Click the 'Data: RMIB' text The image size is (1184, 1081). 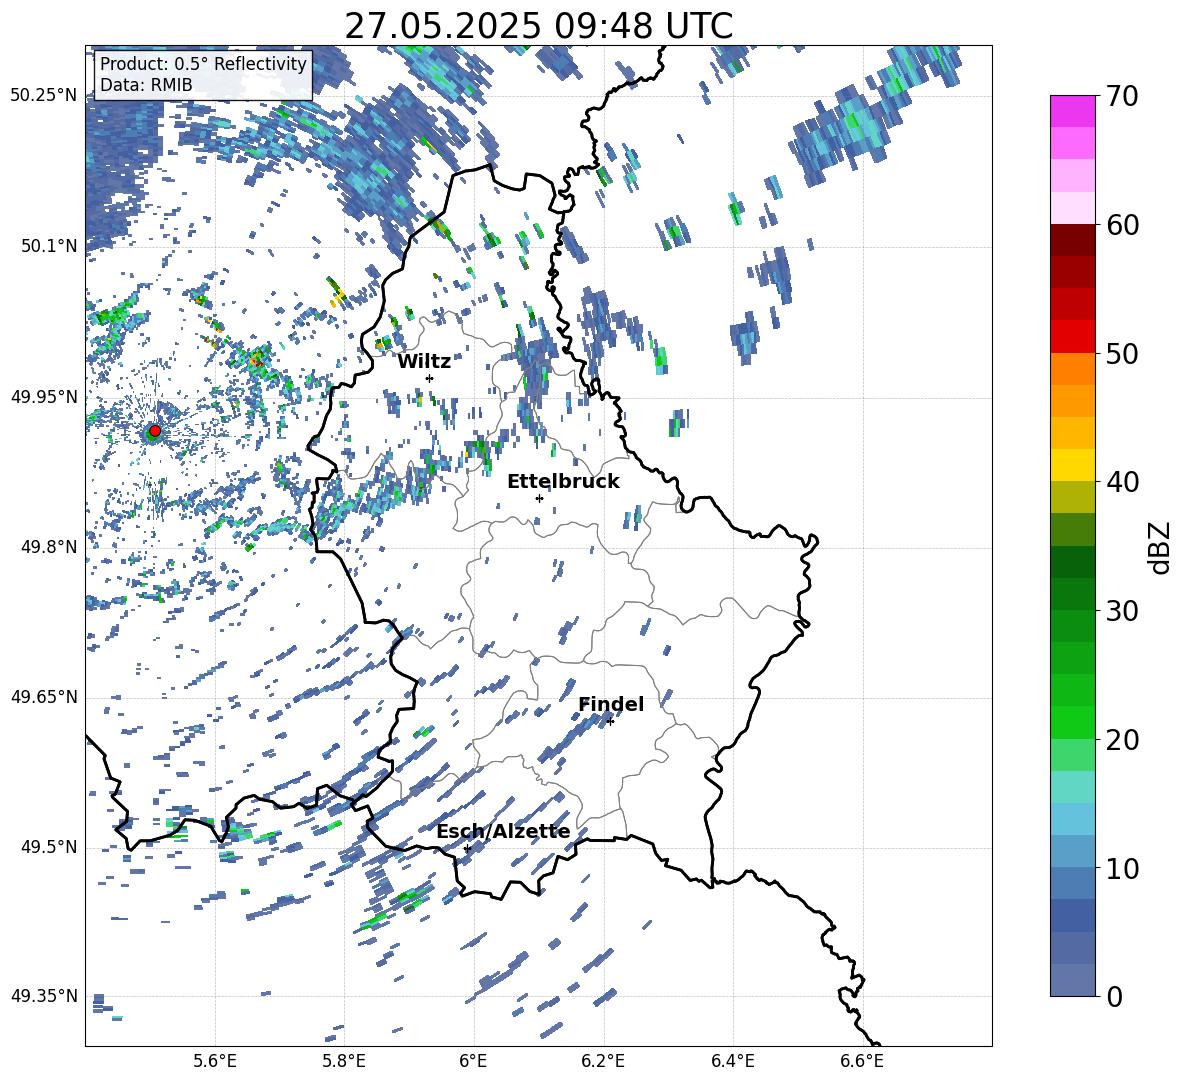[146, 85]
